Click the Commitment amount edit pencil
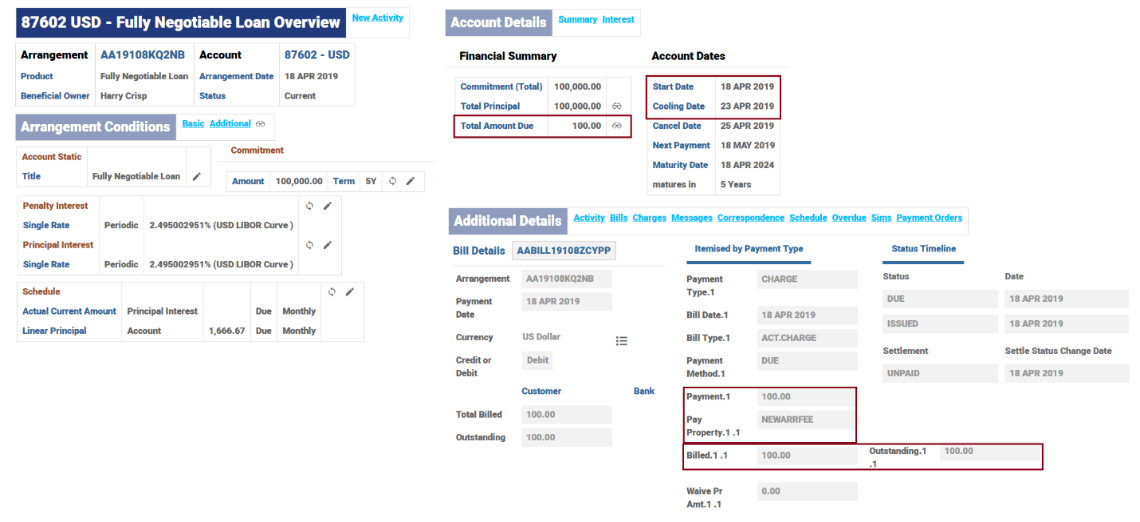Viewport: 1140px width, 522px height. pos(410,181)
